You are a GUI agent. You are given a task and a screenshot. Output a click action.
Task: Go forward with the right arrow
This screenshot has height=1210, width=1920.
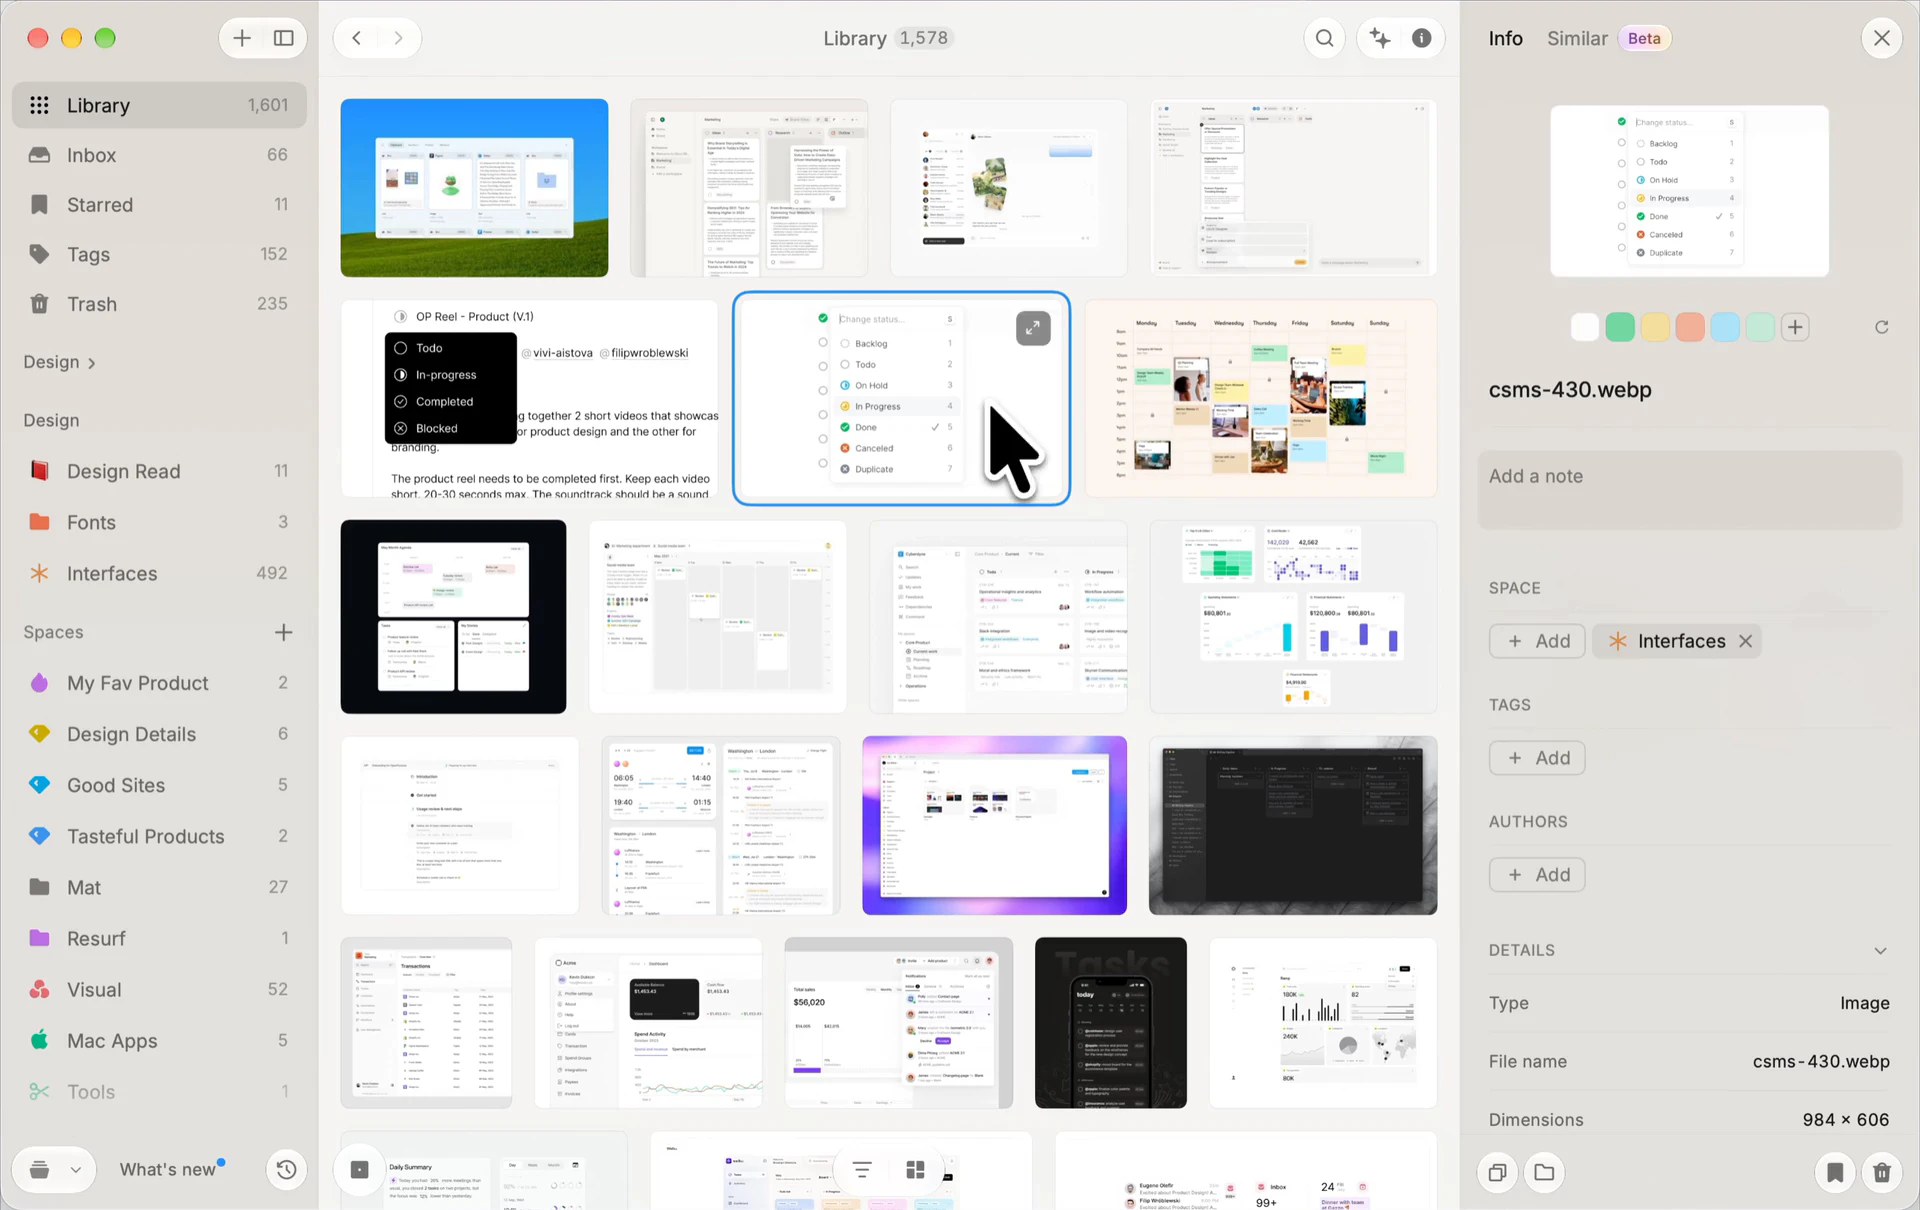click(x=398, y=38)
